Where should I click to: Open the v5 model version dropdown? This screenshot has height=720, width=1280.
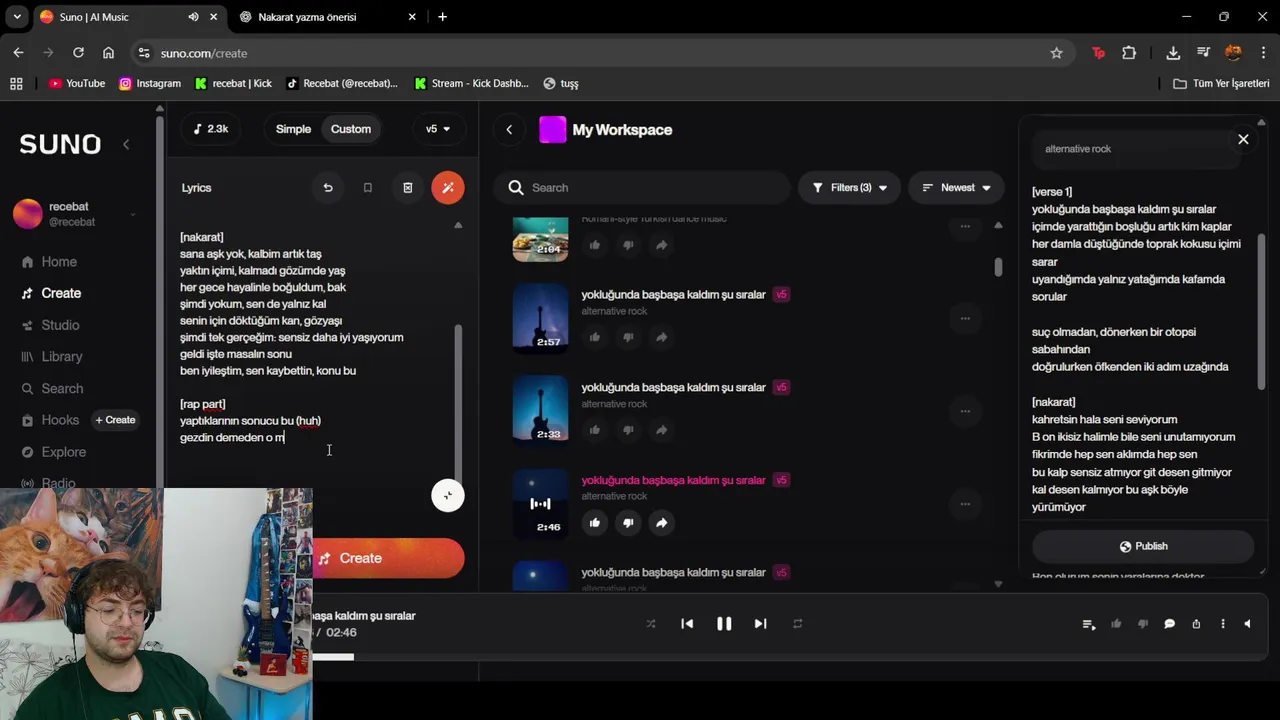437,129
